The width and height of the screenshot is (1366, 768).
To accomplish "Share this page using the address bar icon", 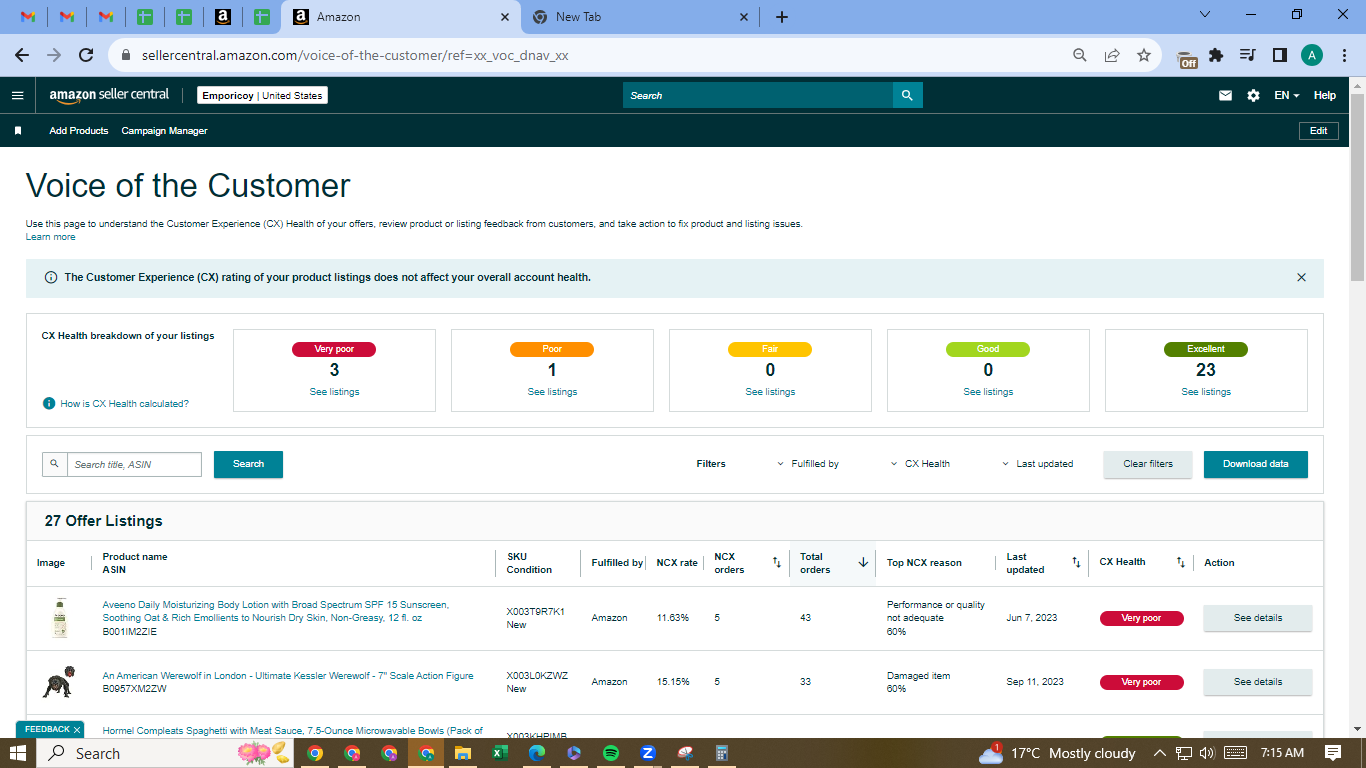I will (x=1112, y=56).
